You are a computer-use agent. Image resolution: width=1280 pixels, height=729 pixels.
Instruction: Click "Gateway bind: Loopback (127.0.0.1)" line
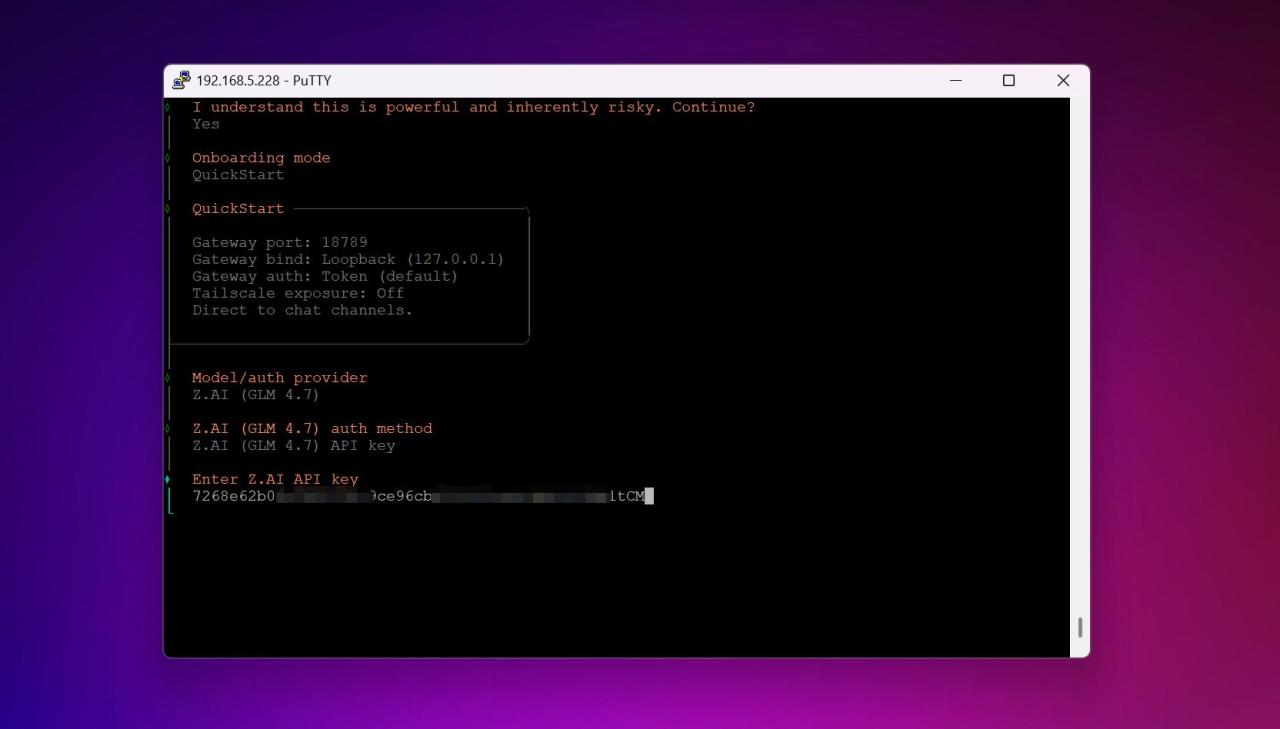pyautogui.click(x=348, y=260)
